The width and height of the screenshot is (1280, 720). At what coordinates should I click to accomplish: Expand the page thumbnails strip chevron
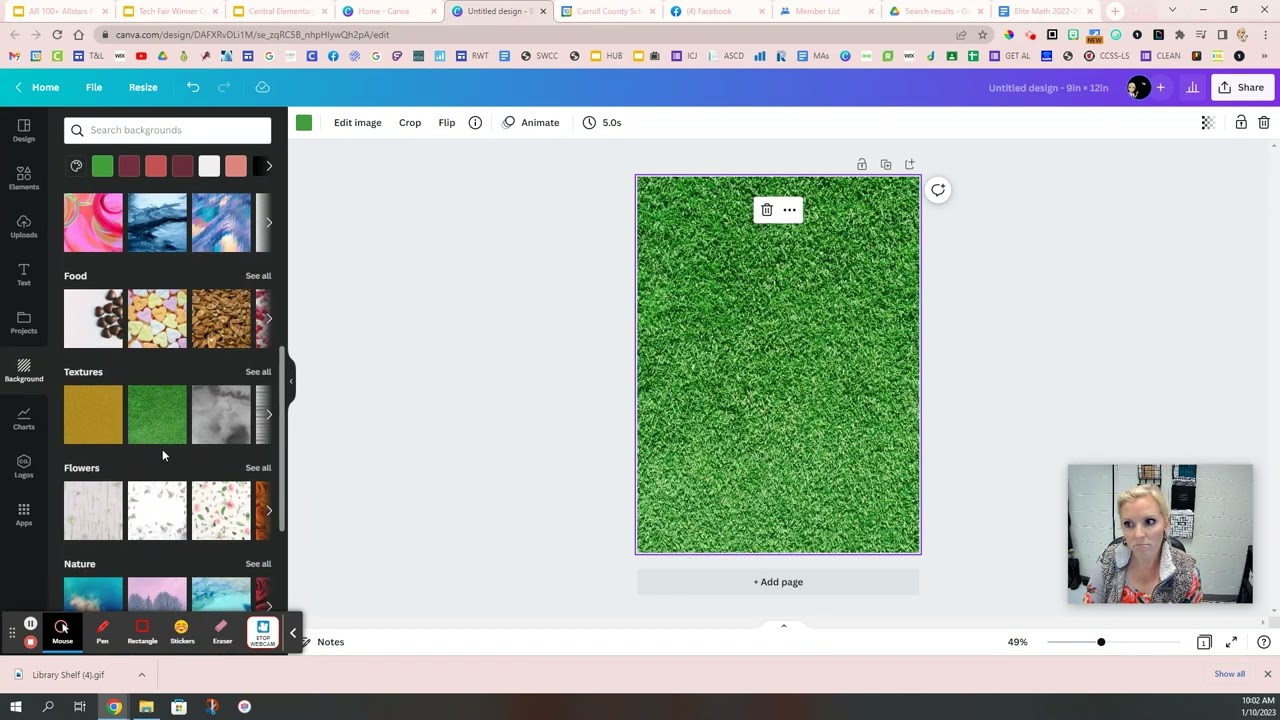(783, 626)
